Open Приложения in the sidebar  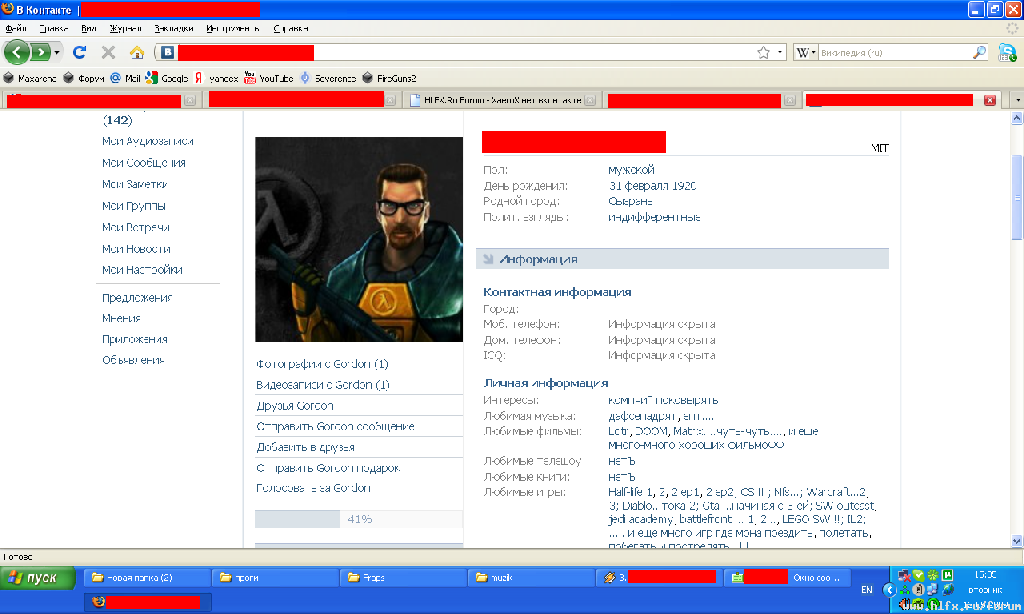coord(135,339)
